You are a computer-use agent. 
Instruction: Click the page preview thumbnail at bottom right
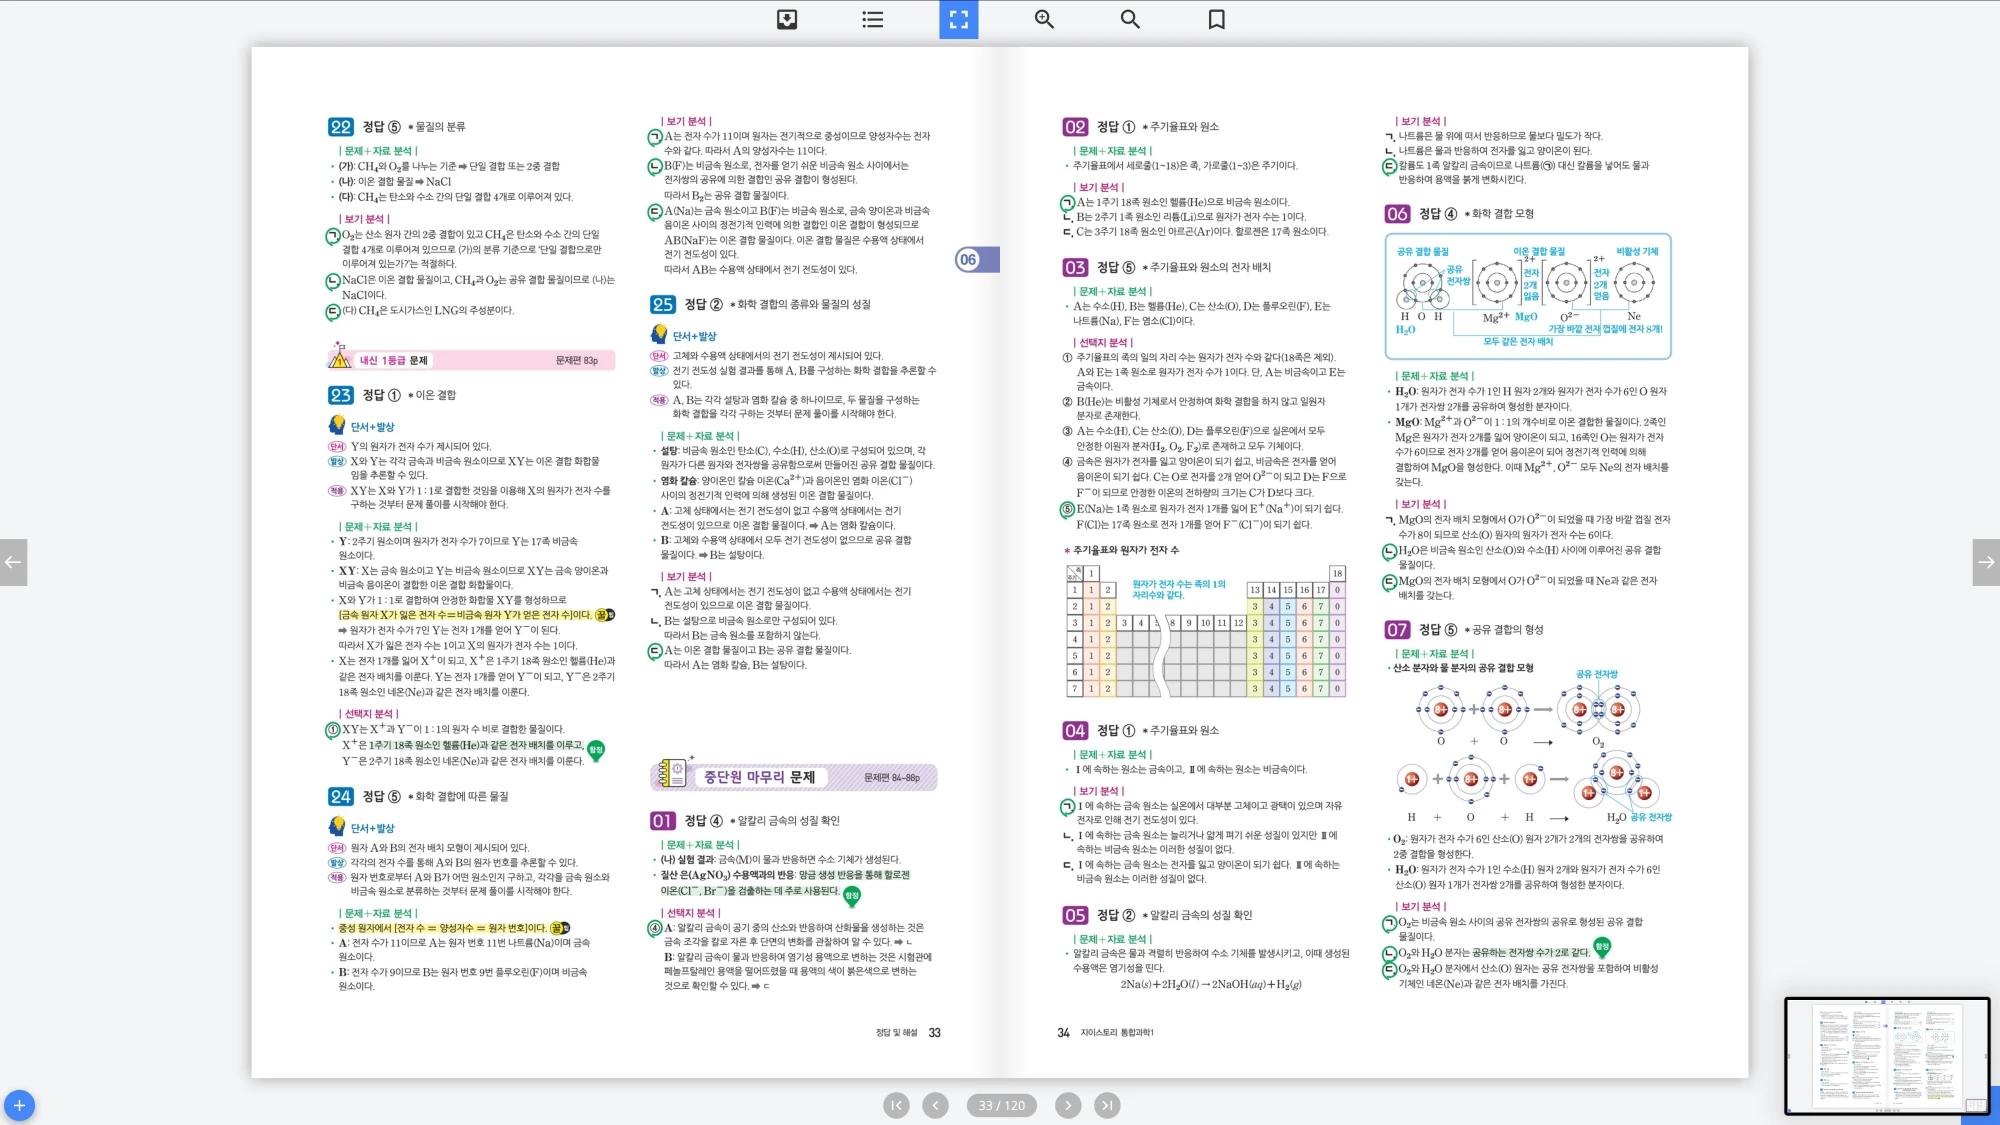click(1886, 1055)
